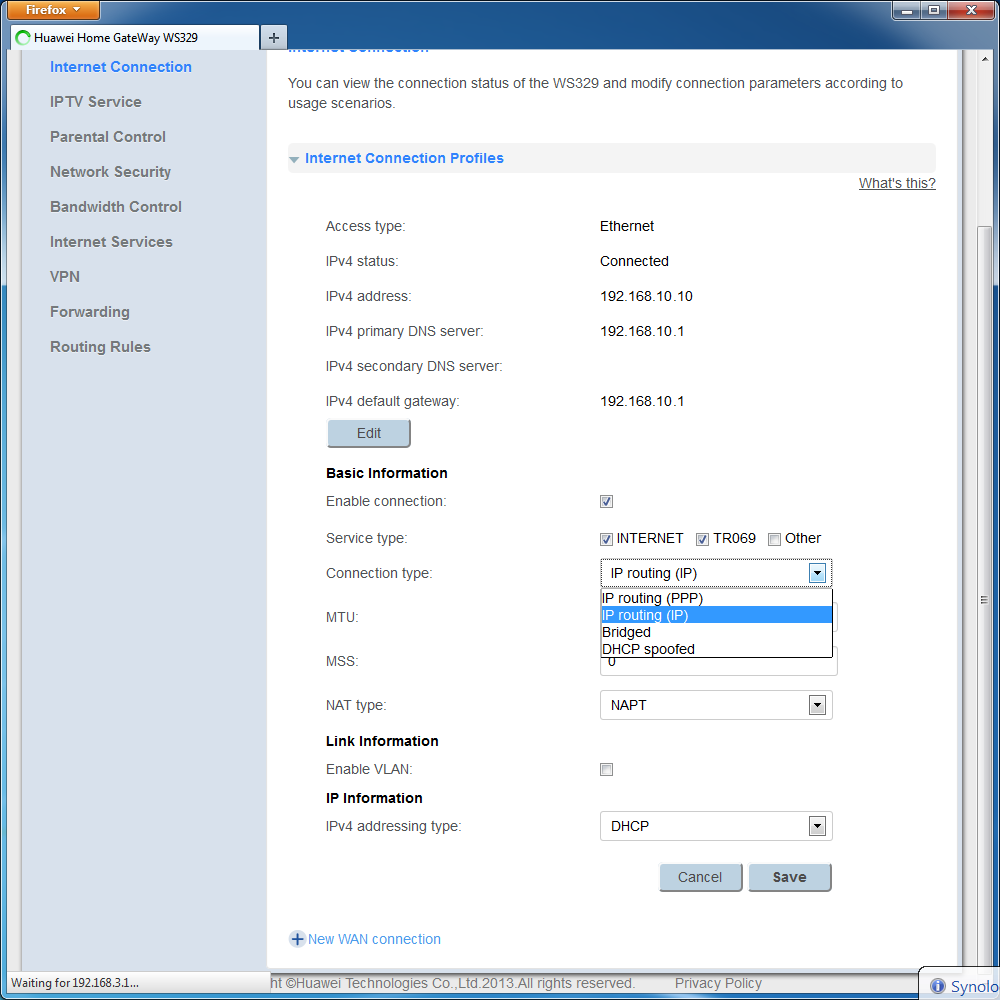
Task: Open Routing Rules page
Action: pyautogui.click(x=100, y=347)
